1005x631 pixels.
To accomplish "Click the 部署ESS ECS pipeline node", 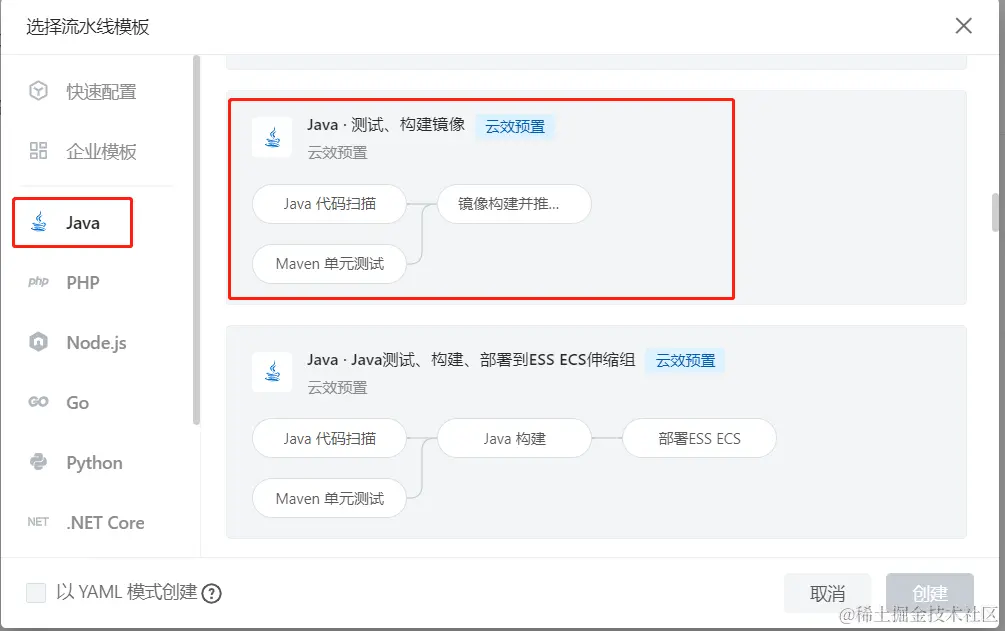I will point(699,438).
